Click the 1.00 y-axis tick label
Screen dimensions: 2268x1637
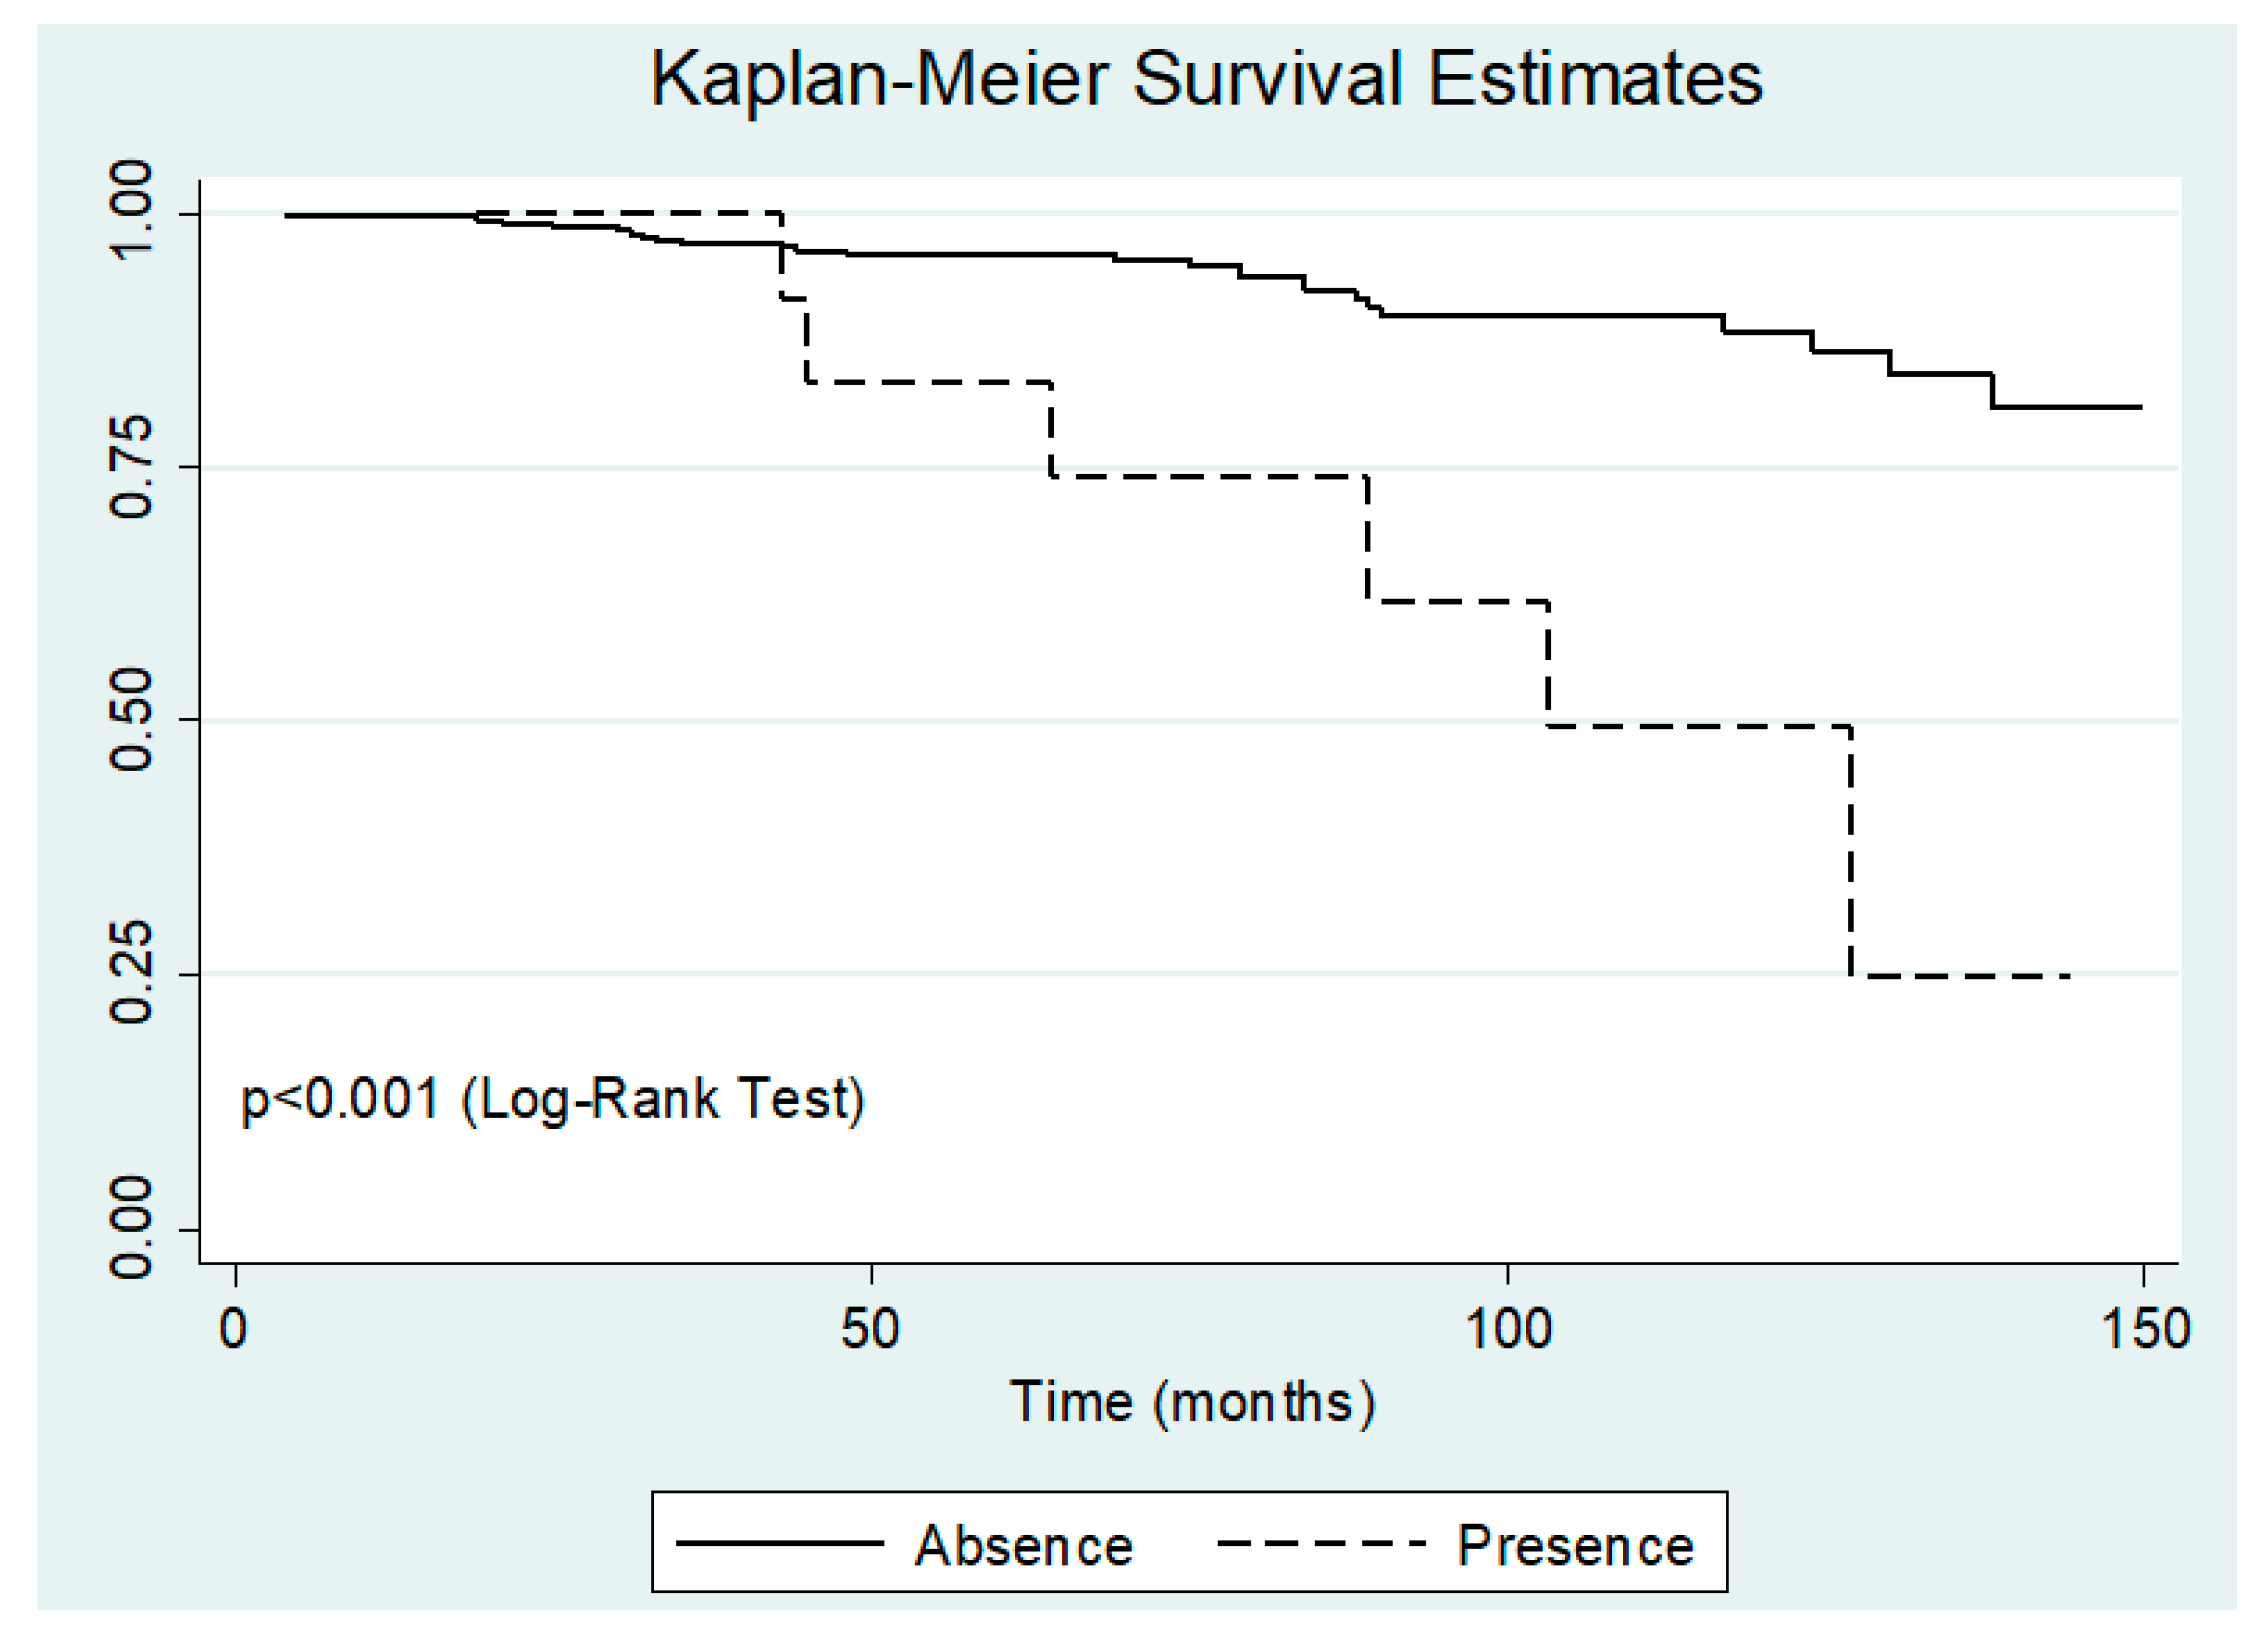coord(130,212)
